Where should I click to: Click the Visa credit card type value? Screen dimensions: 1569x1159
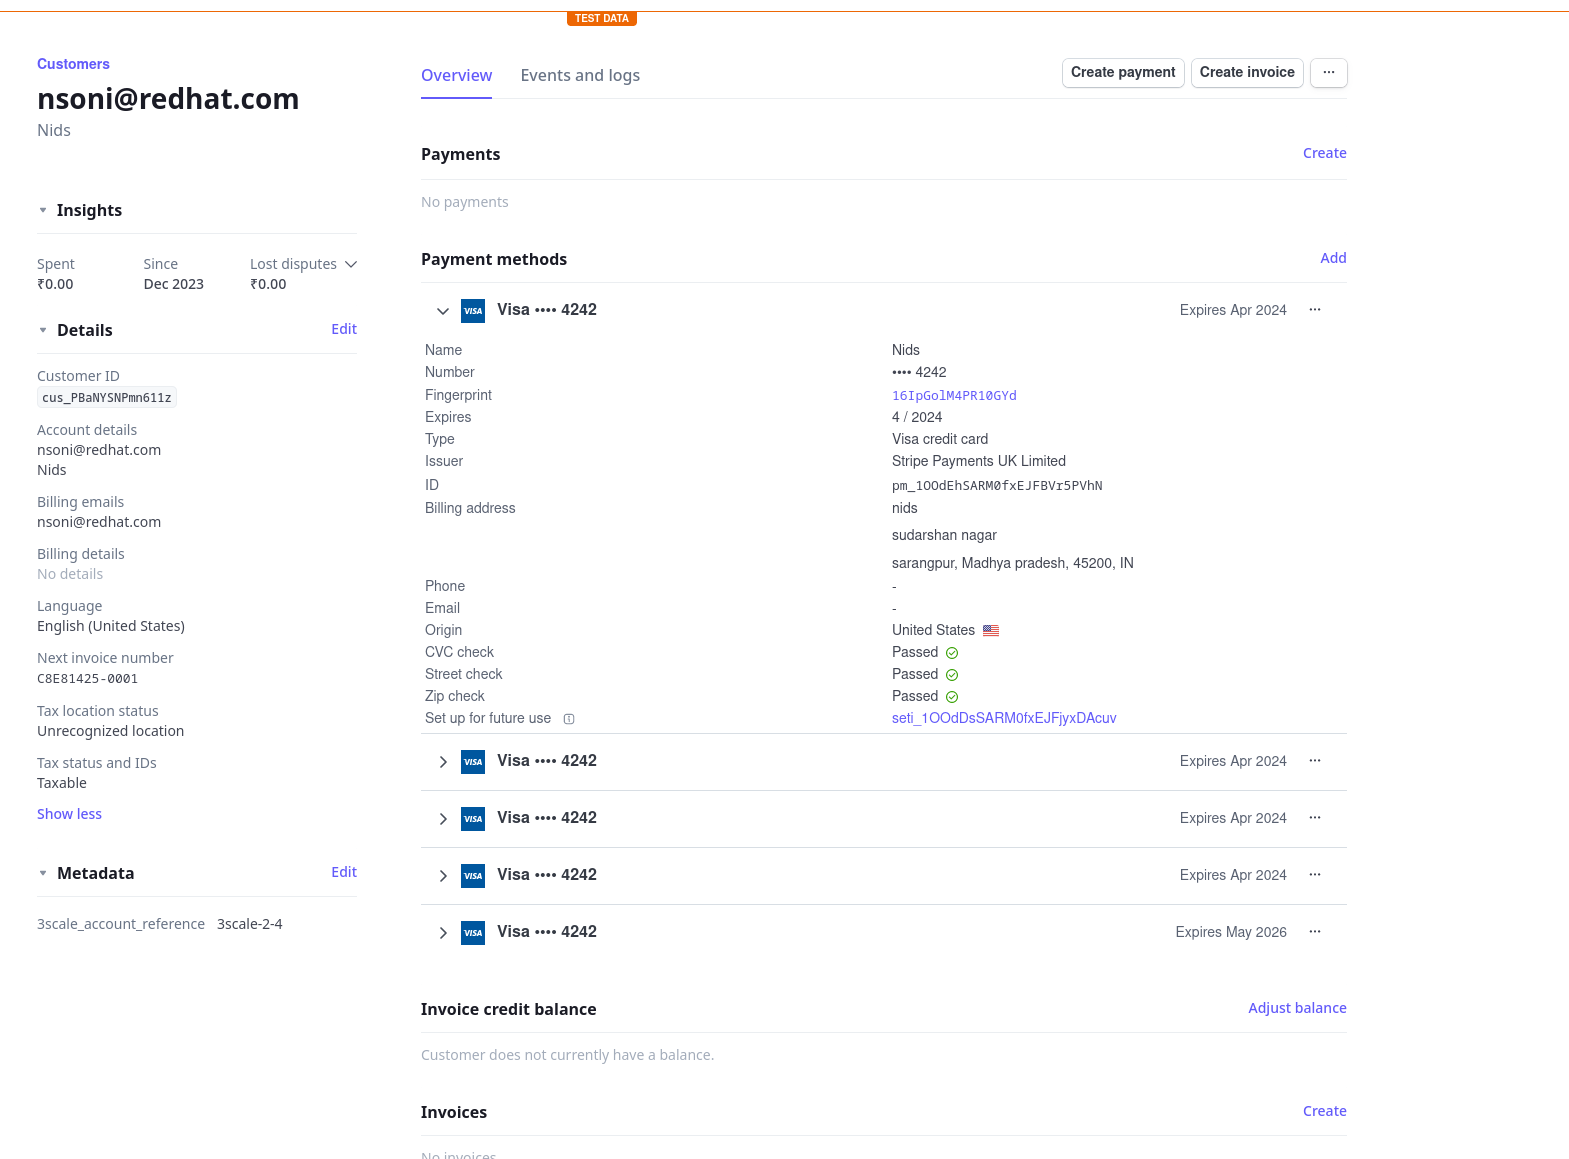click(940, 439)
